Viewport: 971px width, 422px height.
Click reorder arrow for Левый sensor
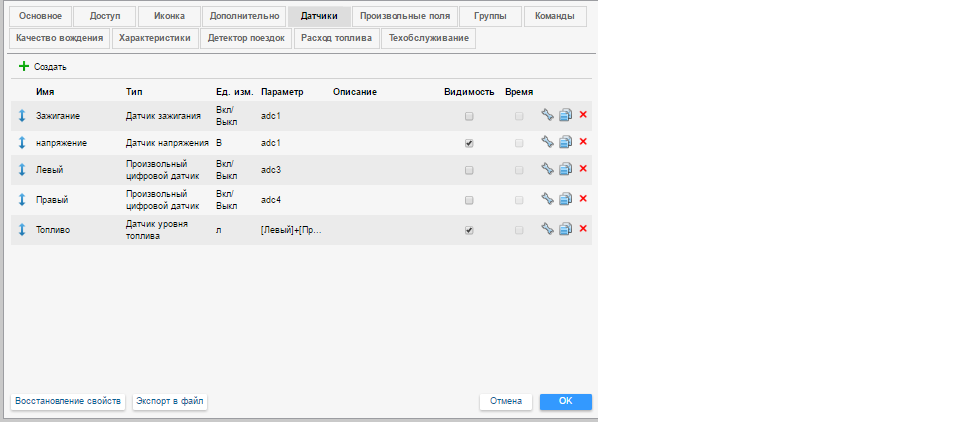(x=22, y=171)
